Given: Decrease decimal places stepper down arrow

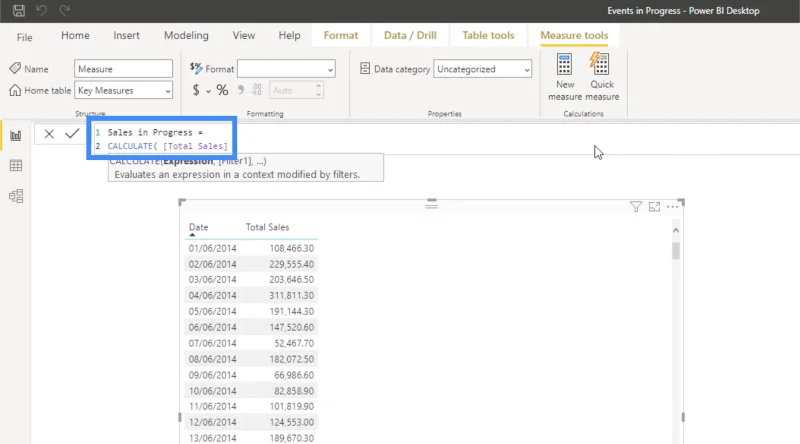Looking at the screenshot, I should pyautogui.click(x=318, y=94).
